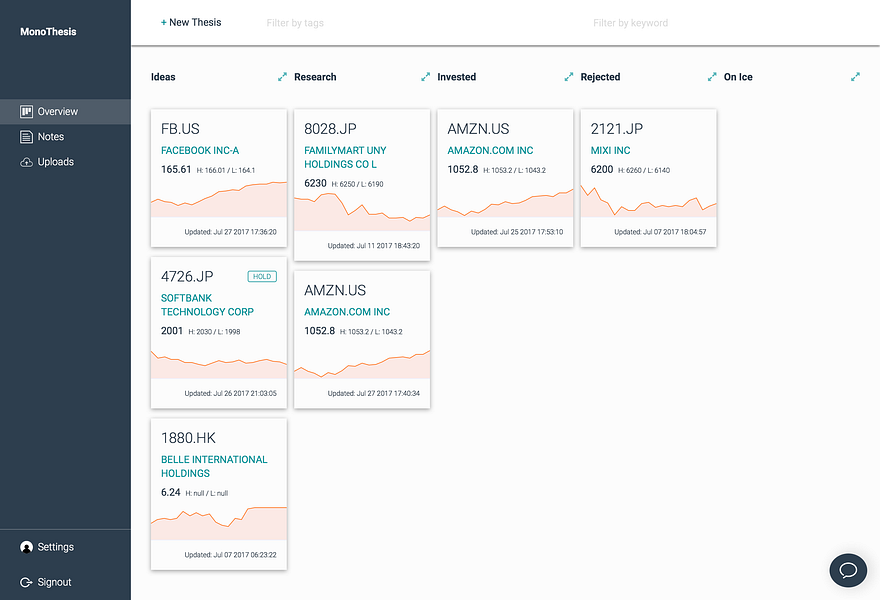Click the 2121.JP price chart
This screenshot has height=600, width=880.
648,200
